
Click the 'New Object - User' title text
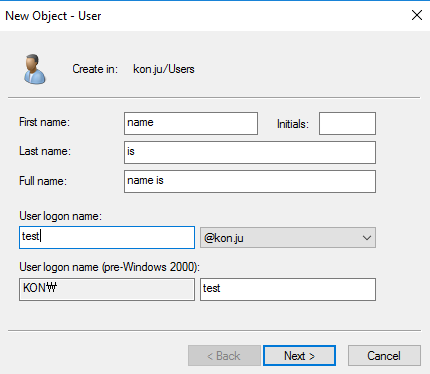53,16
